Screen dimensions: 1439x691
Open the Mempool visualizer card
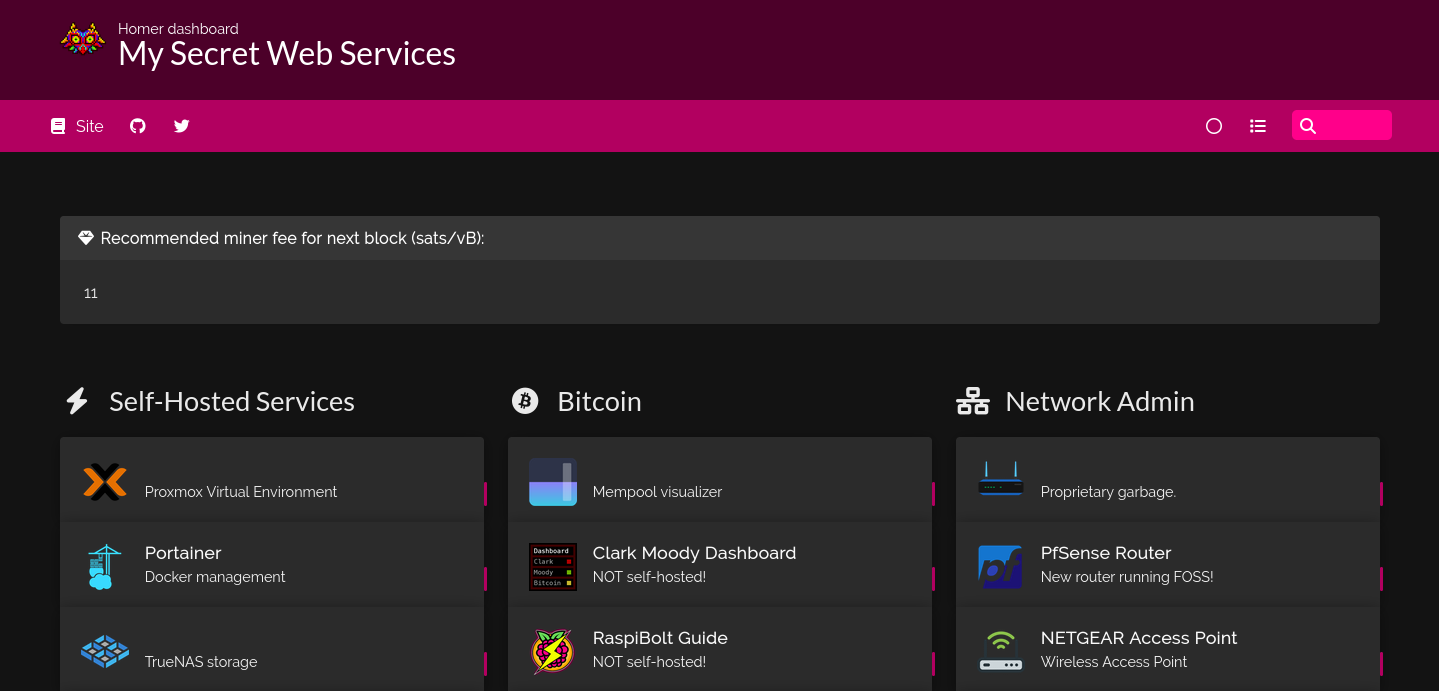coord(719,480)
